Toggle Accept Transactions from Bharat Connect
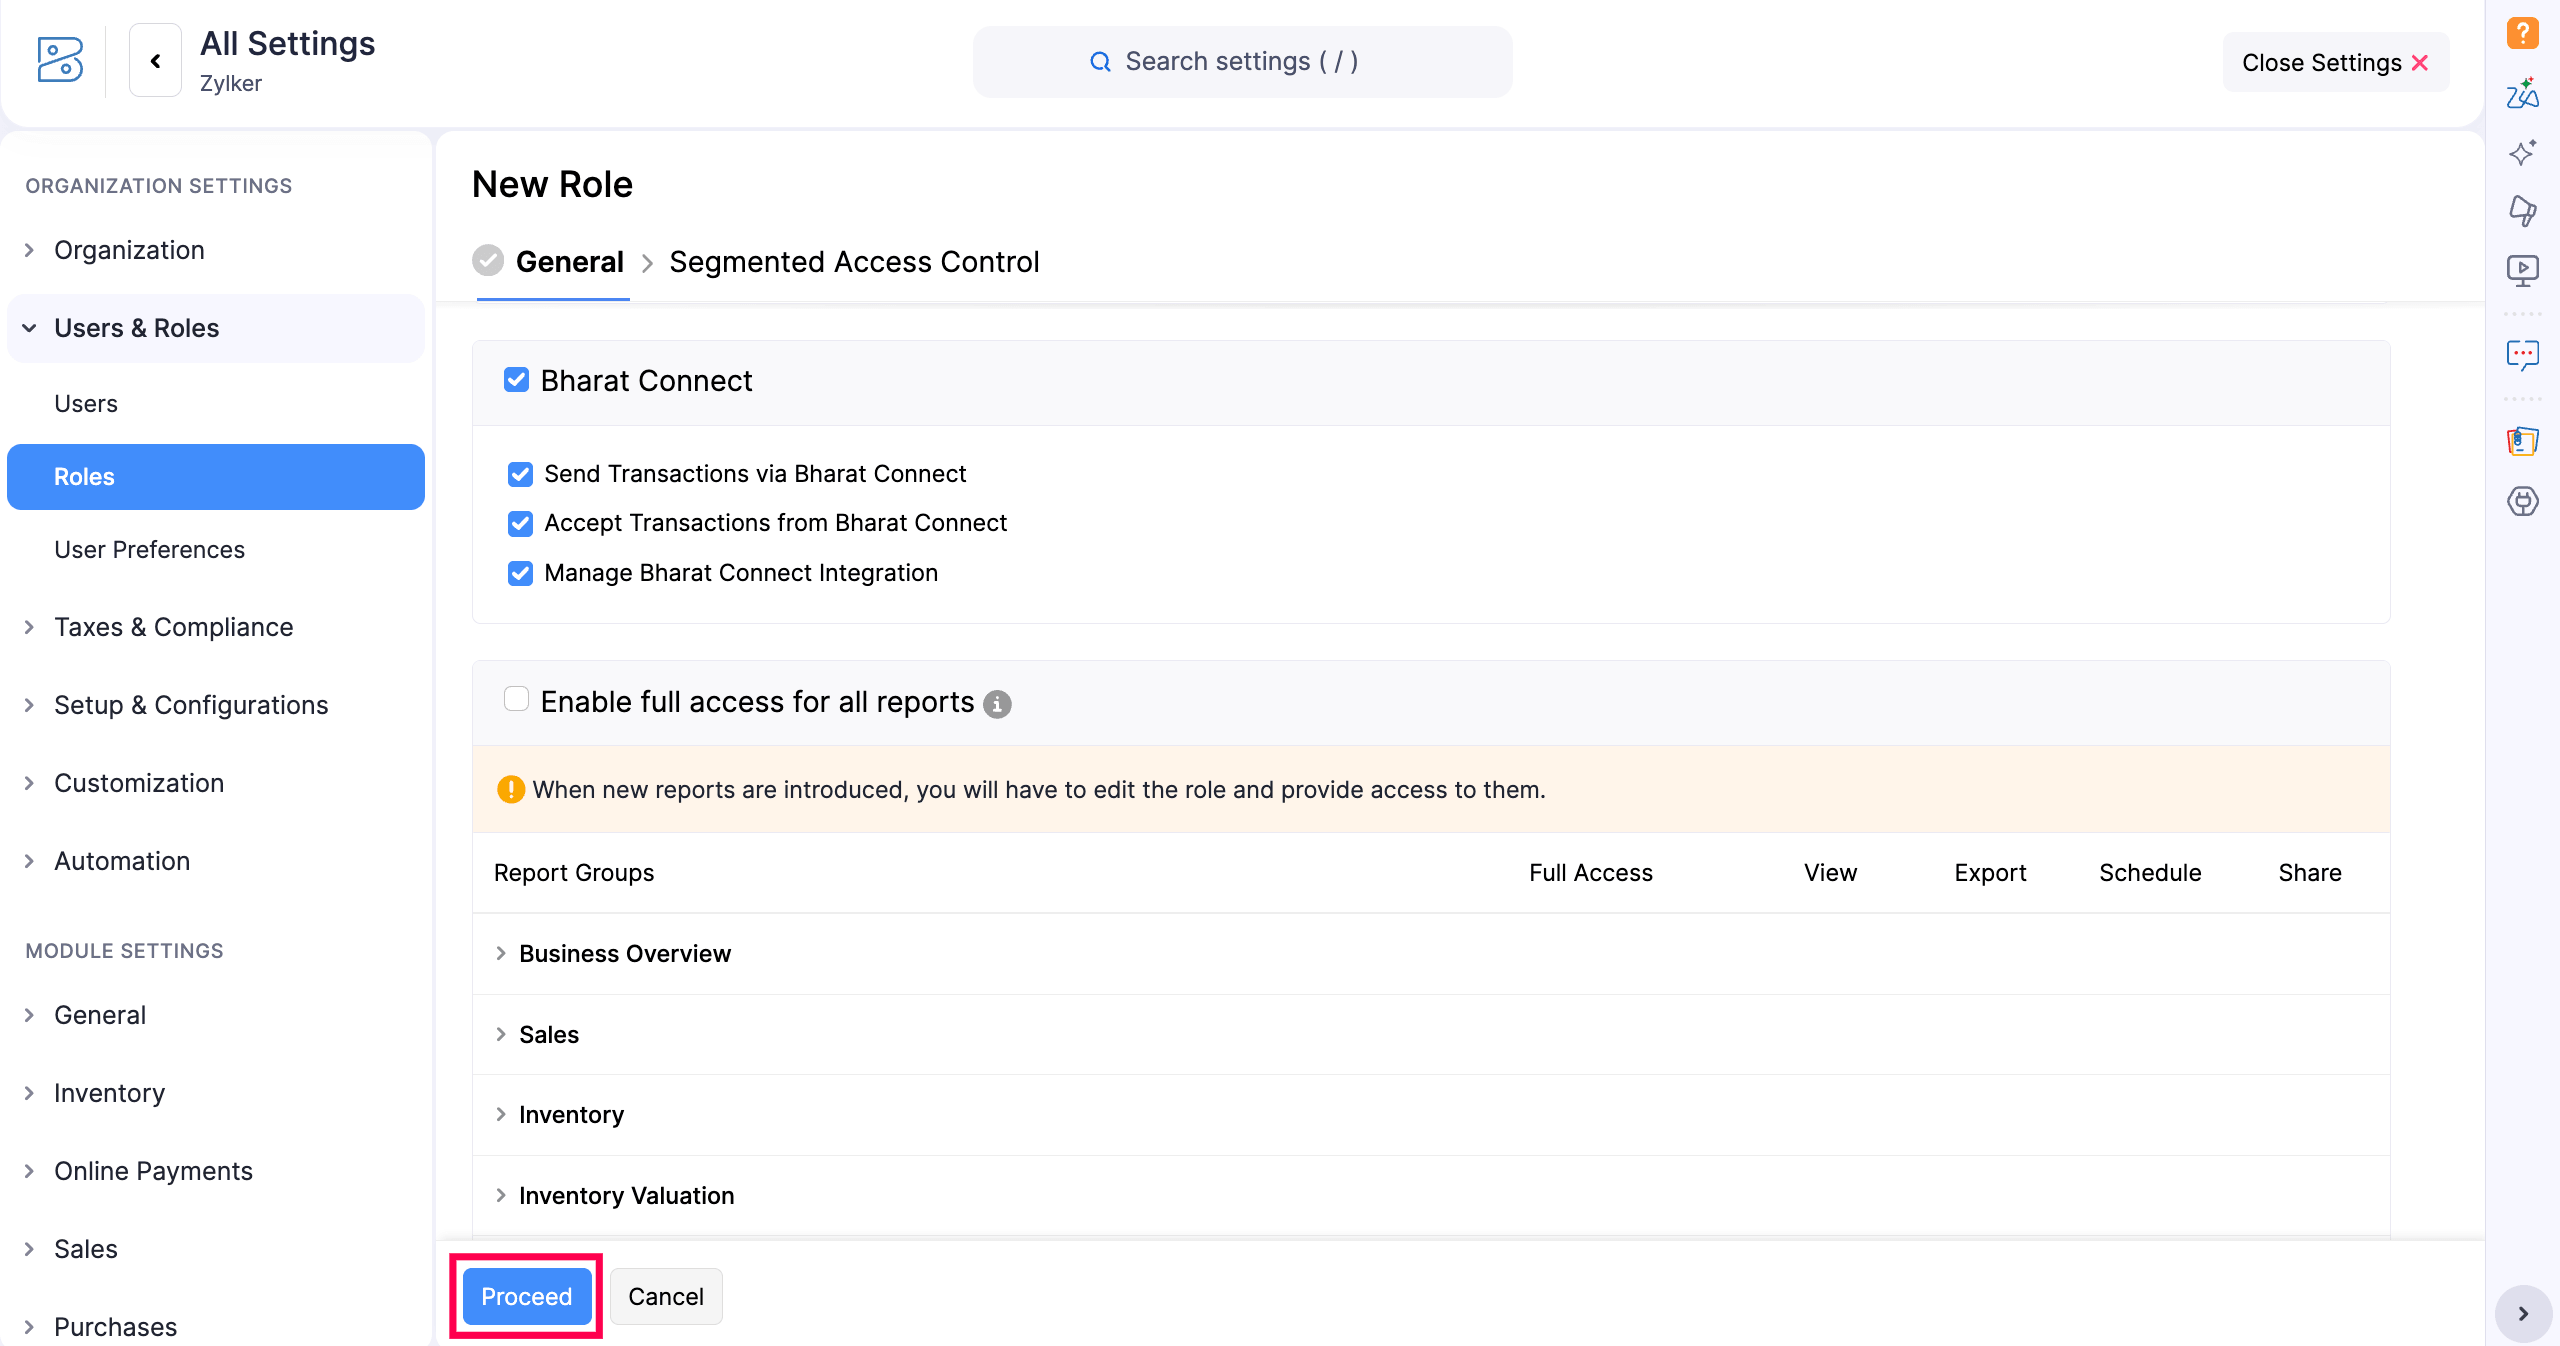 (520, 523)
